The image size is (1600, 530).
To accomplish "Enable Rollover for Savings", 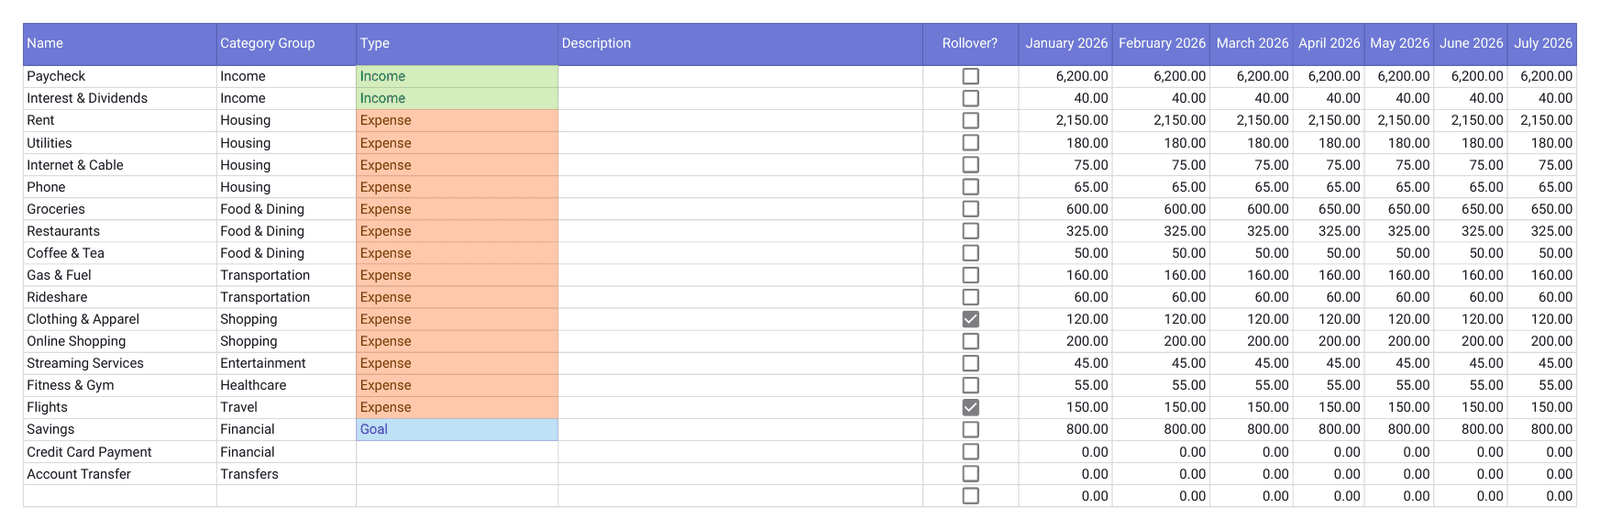I will tap(970, 429).
